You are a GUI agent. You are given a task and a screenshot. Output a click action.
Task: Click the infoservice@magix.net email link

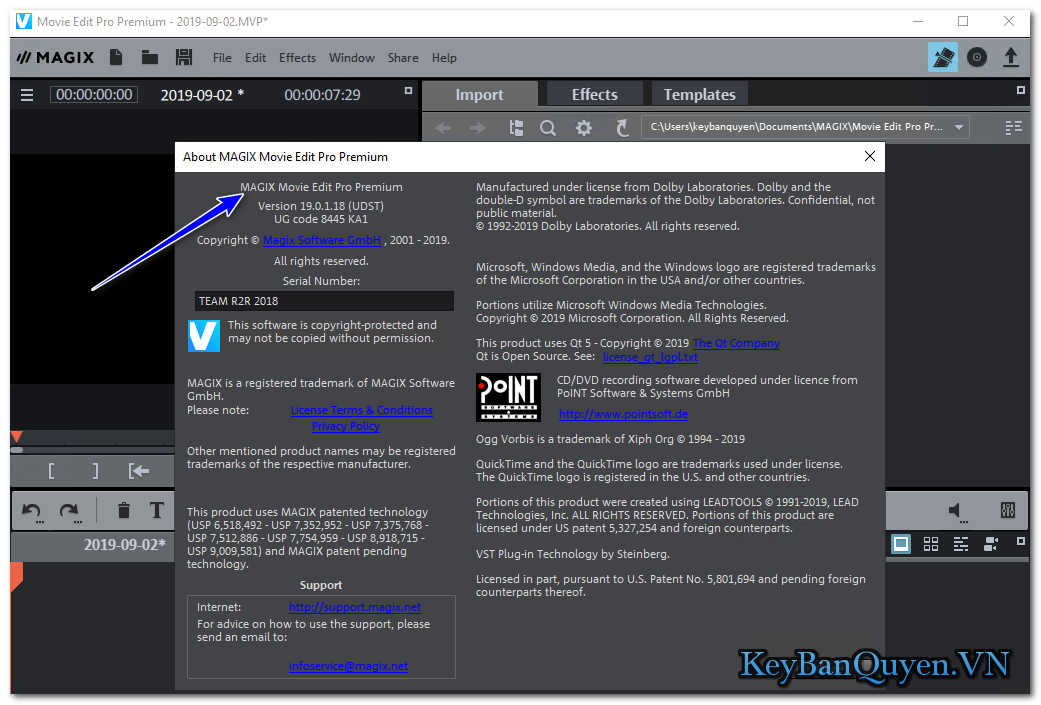pyautogui.click(x=349, y=666)
